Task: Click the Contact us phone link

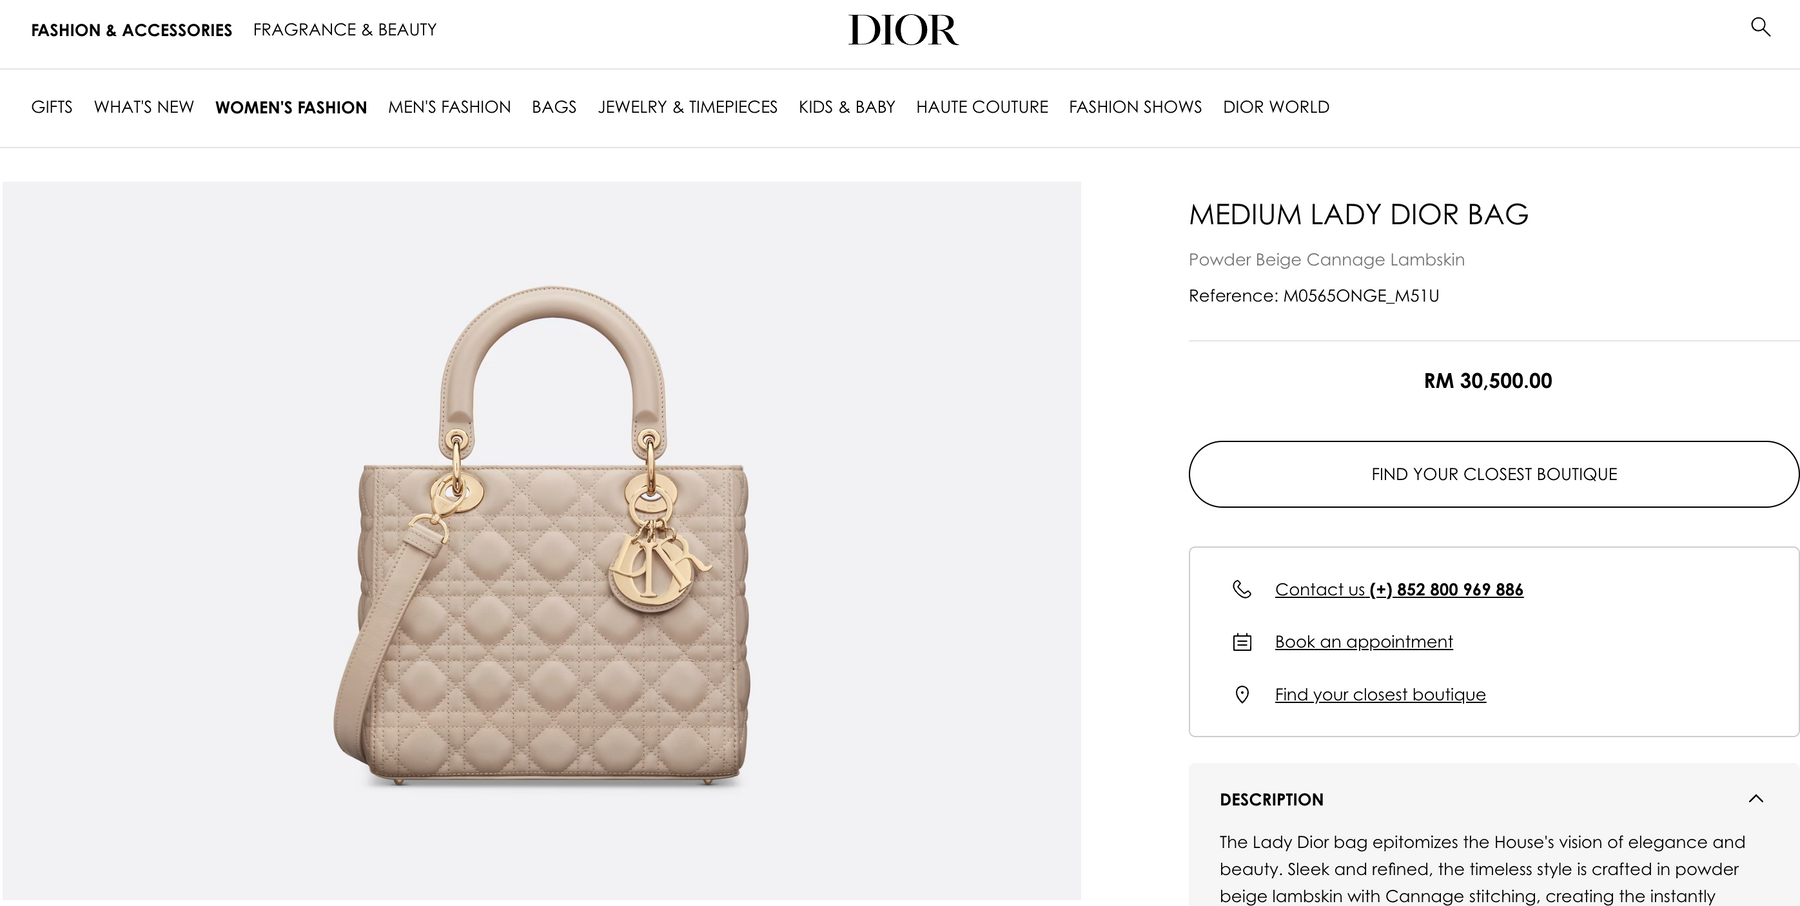Action: pos(1399,590)
